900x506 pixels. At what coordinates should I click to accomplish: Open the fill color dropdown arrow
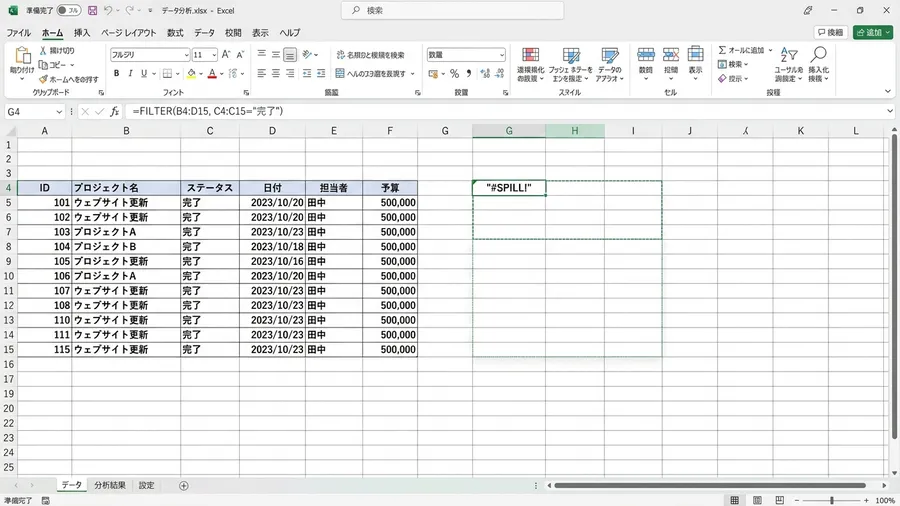point(201,74)
